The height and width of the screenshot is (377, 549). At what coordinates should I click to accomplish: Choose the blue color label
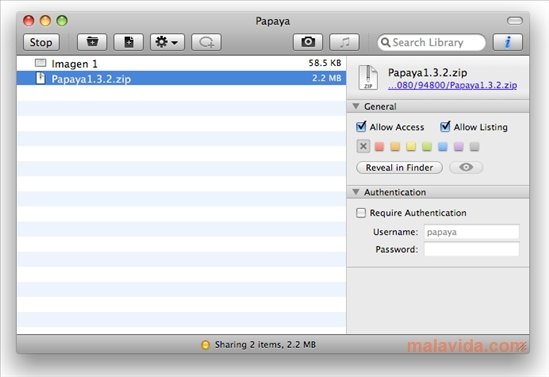click(443, 147)
